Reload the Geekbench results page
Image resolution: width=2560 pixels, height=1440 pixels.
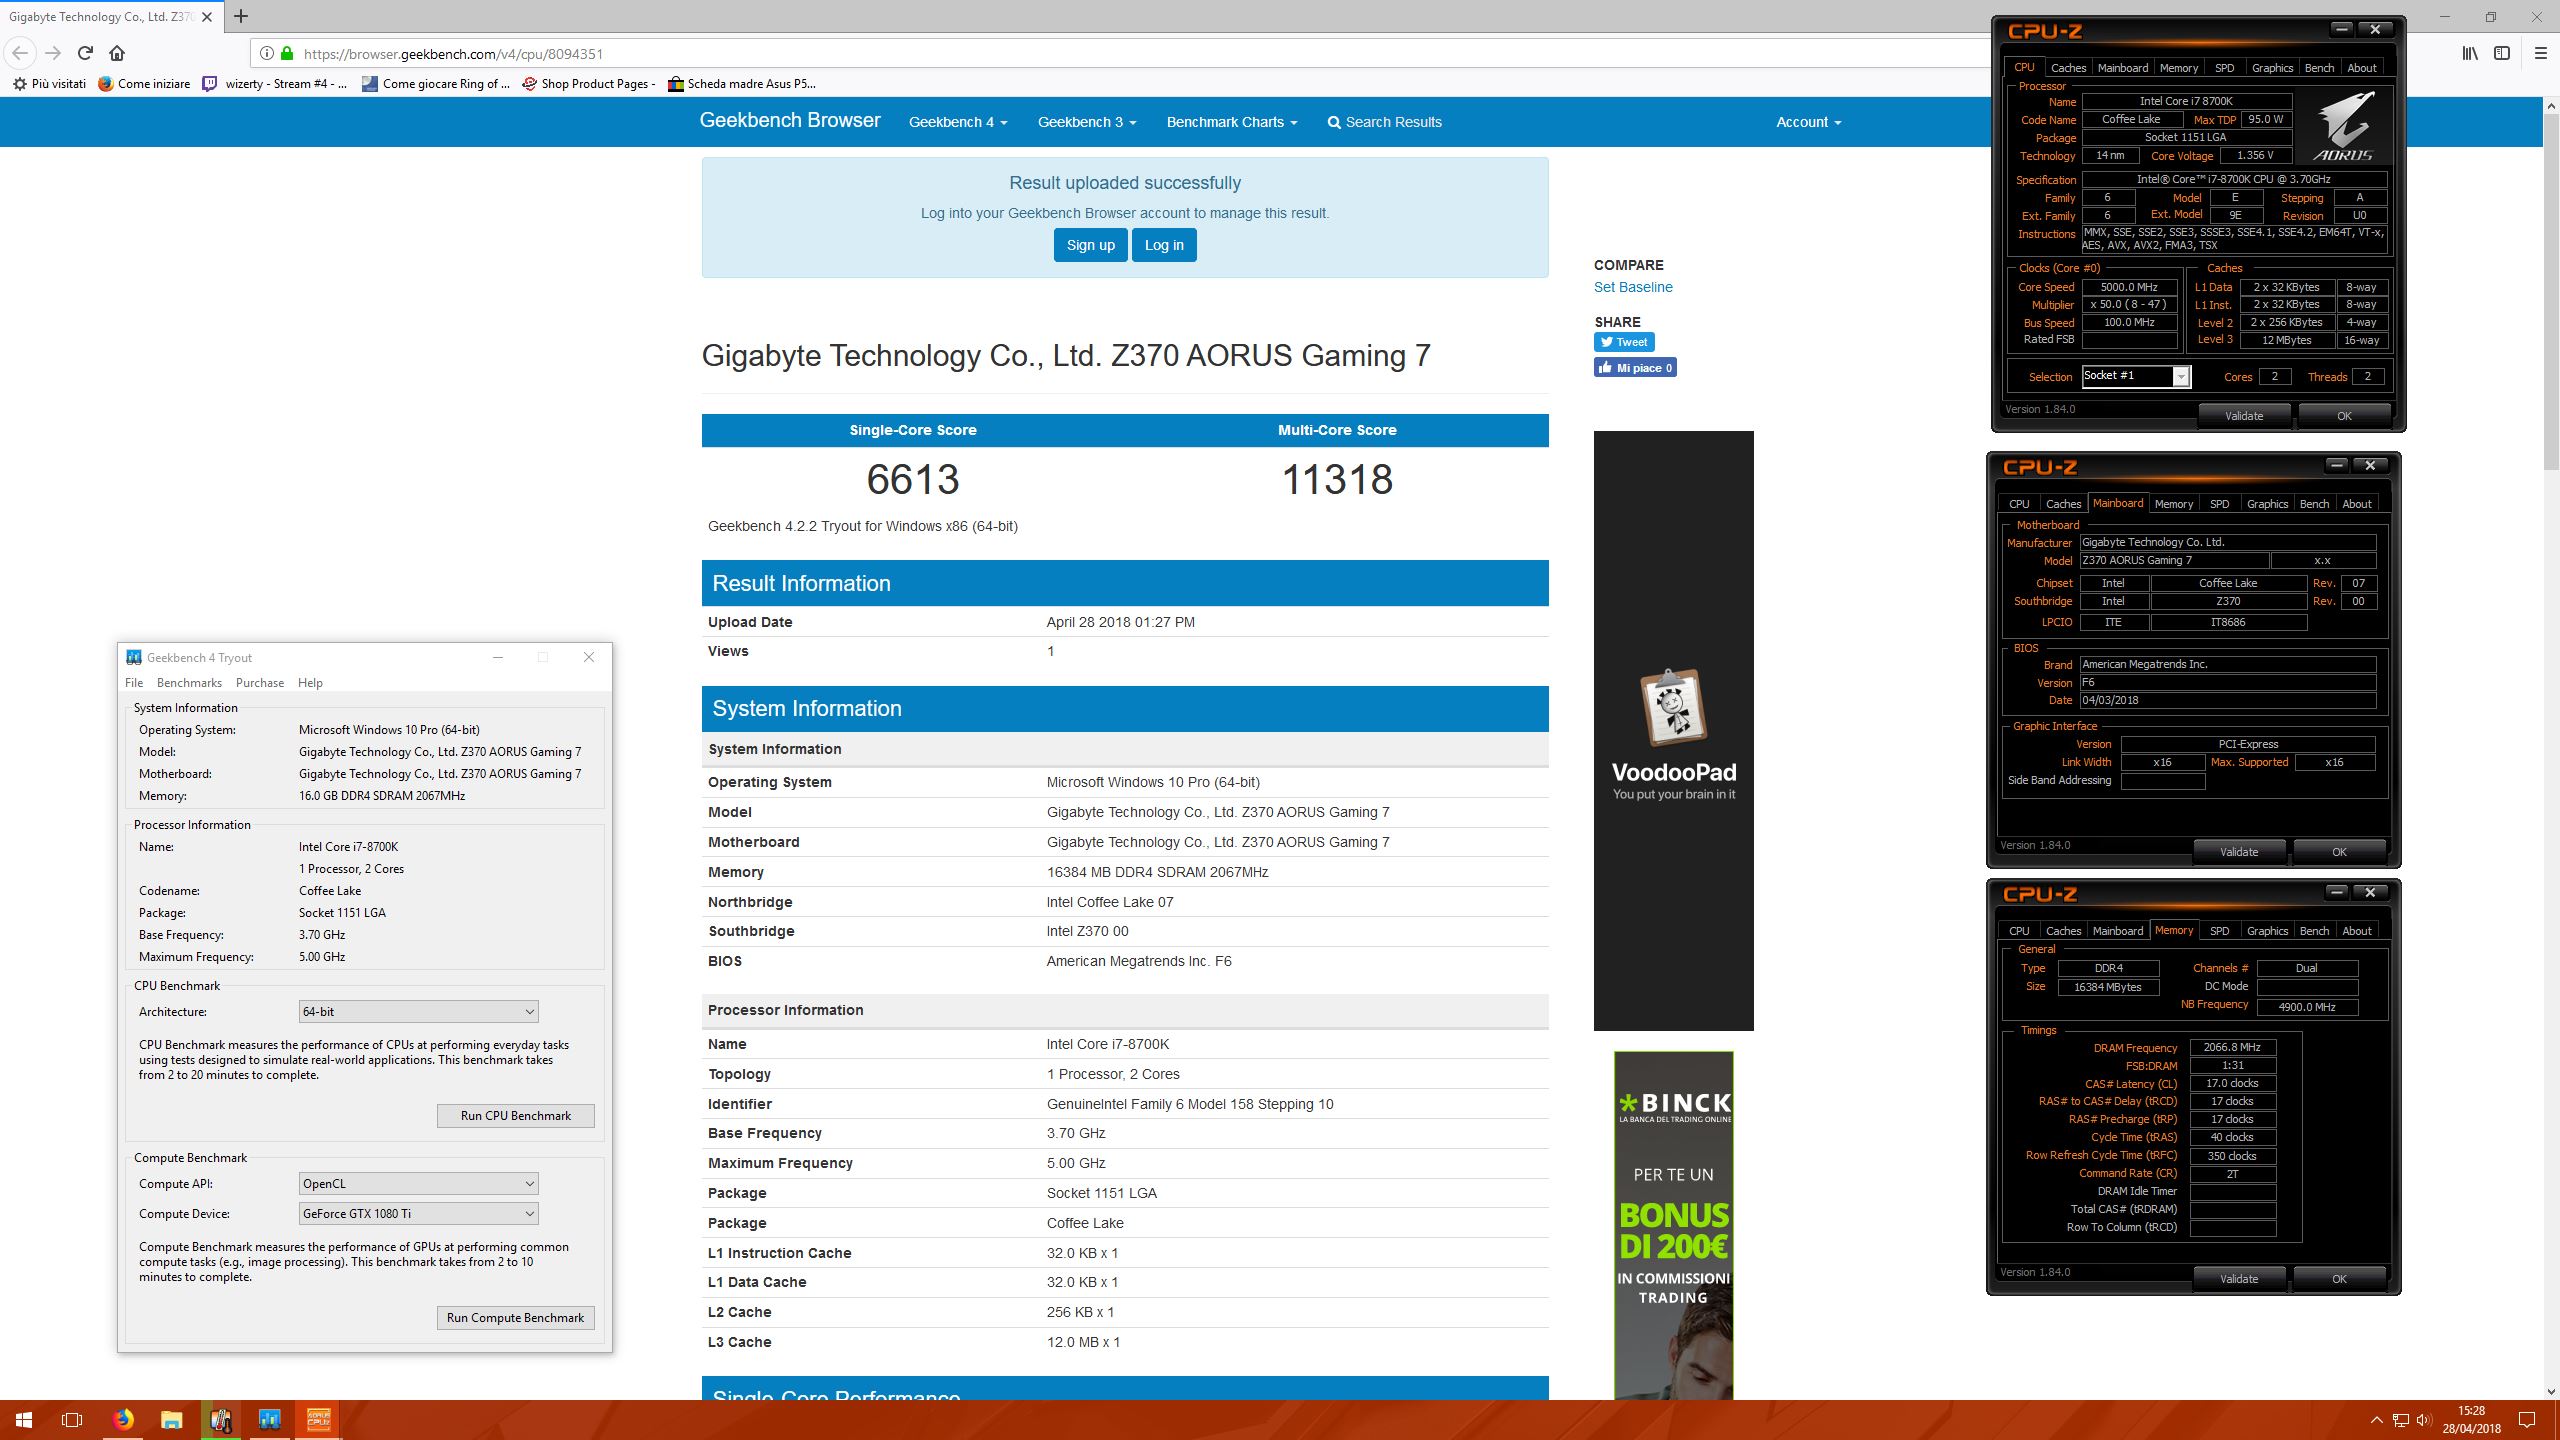point(85,53)
